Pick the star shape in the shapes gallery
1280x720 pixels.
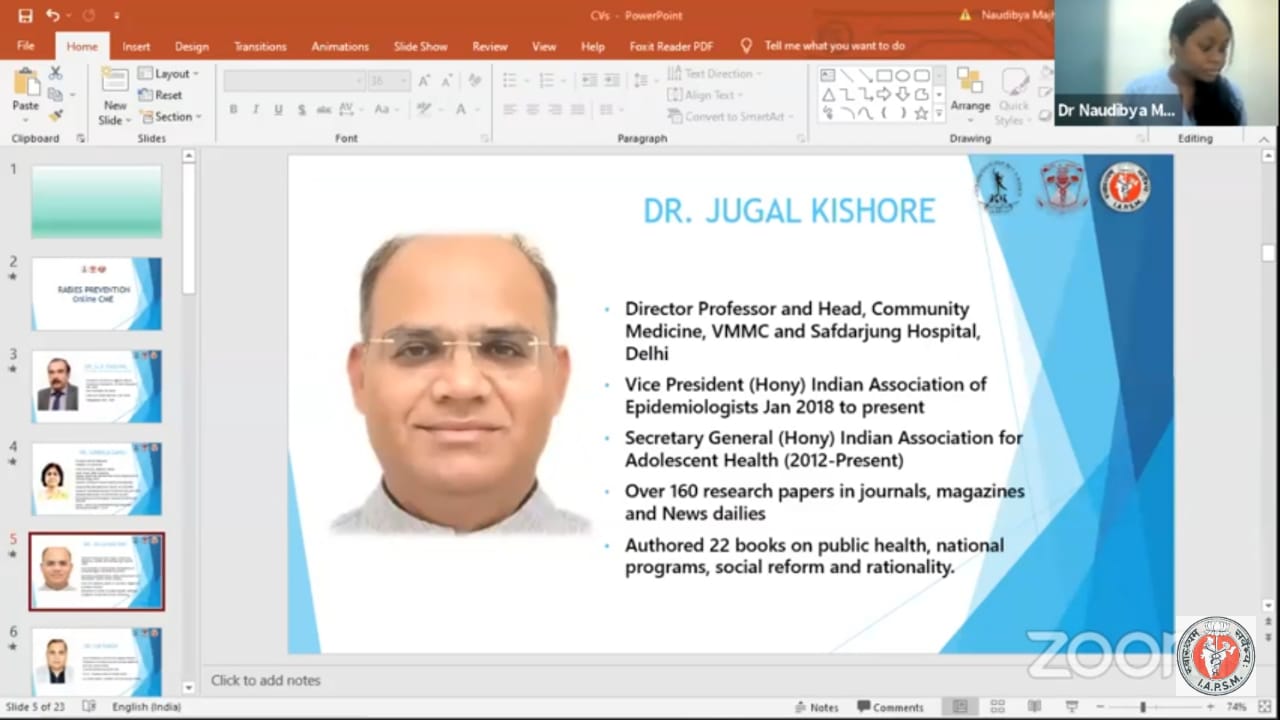[x=921, y=114]
